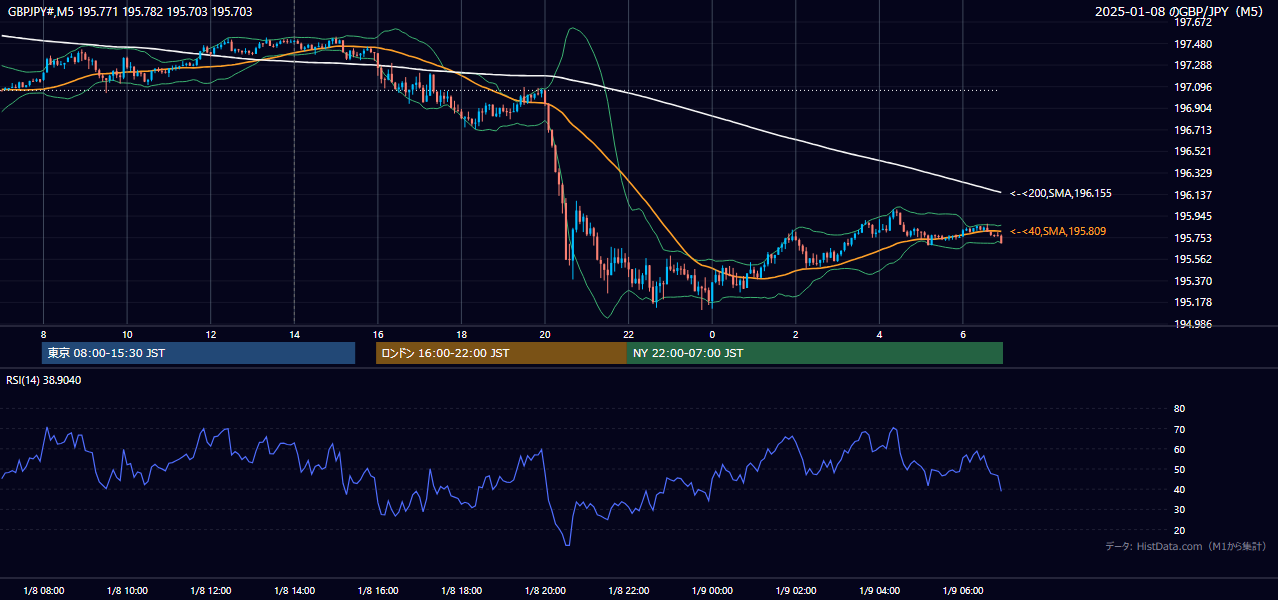Click RSI scale value 50

1179,469
